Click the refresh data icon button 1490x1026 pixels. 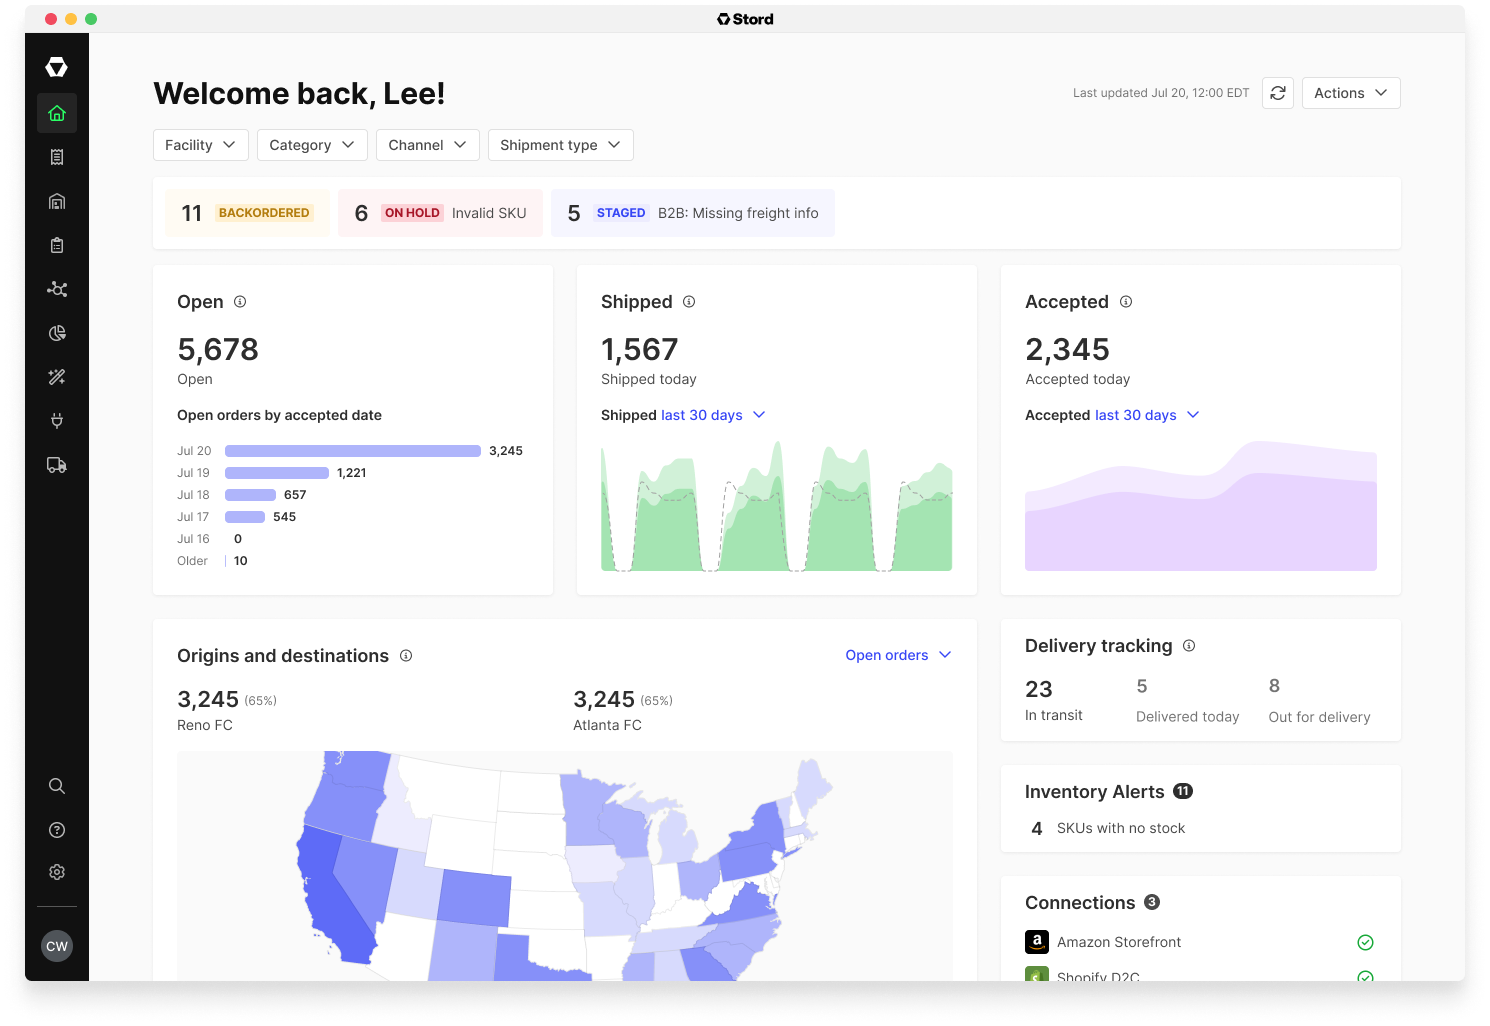pos(1278,93)
